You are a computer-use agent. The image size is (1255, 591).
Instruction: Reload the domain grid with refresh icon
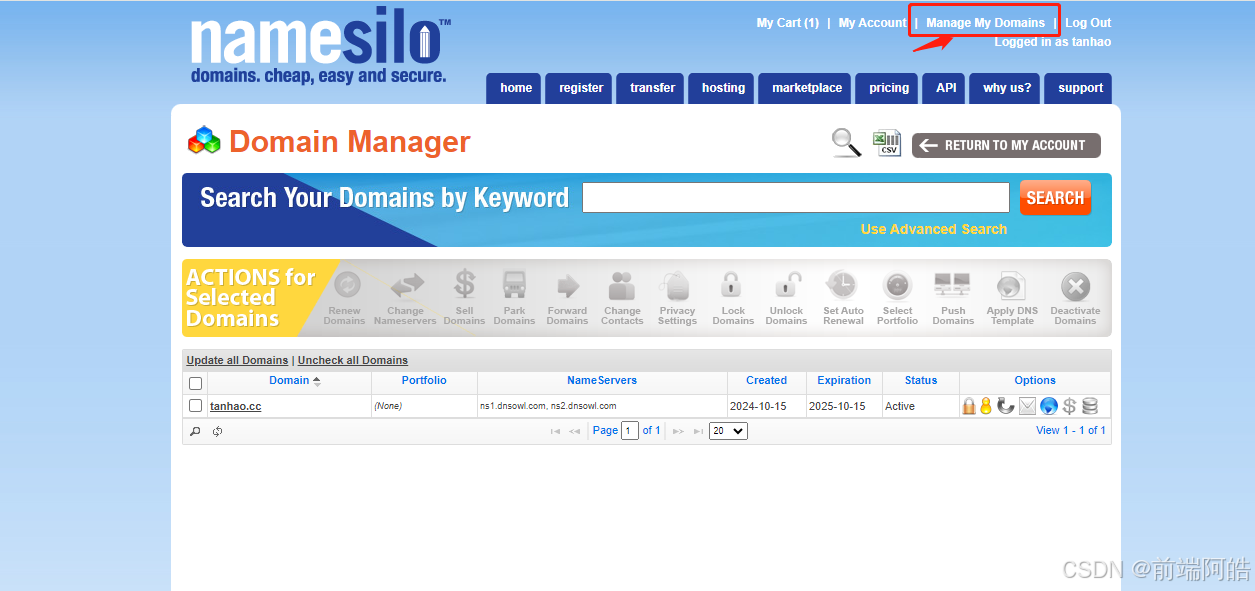(x=217, y=431)
